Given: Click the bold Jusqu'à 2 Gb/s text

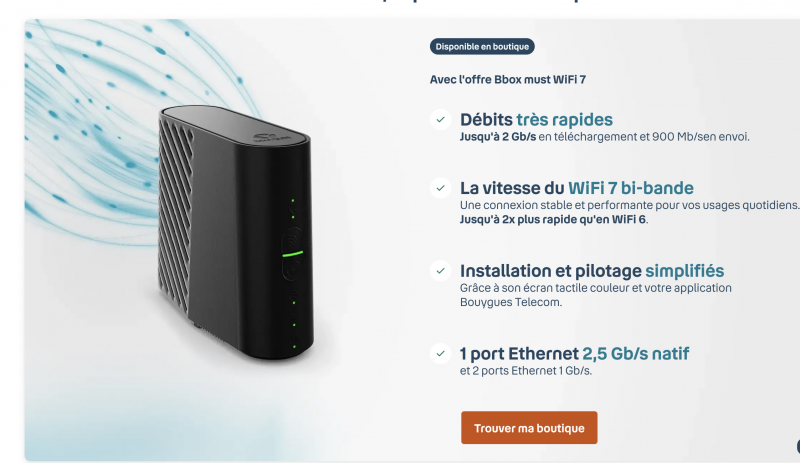Looking at the screenshot, I should point(498,137).
